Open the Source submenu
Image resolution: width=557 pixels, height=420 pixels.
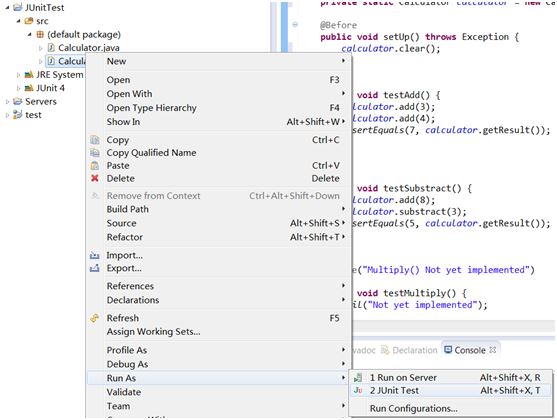[218, 223]
